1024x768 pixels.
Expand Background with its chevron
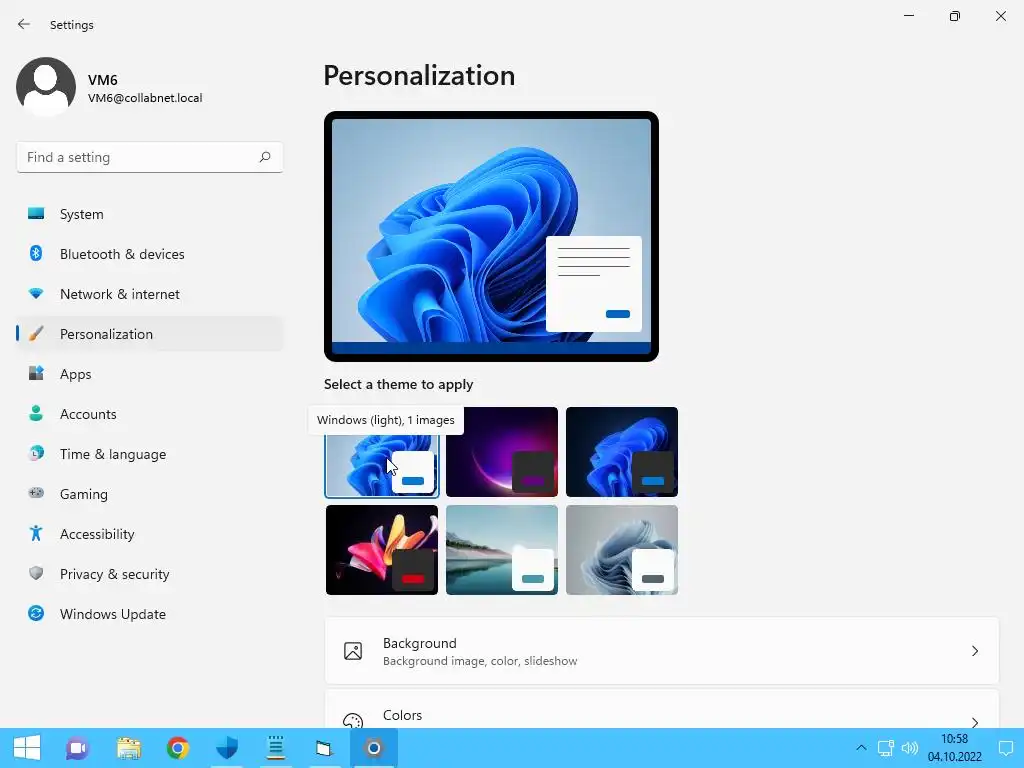974,651
